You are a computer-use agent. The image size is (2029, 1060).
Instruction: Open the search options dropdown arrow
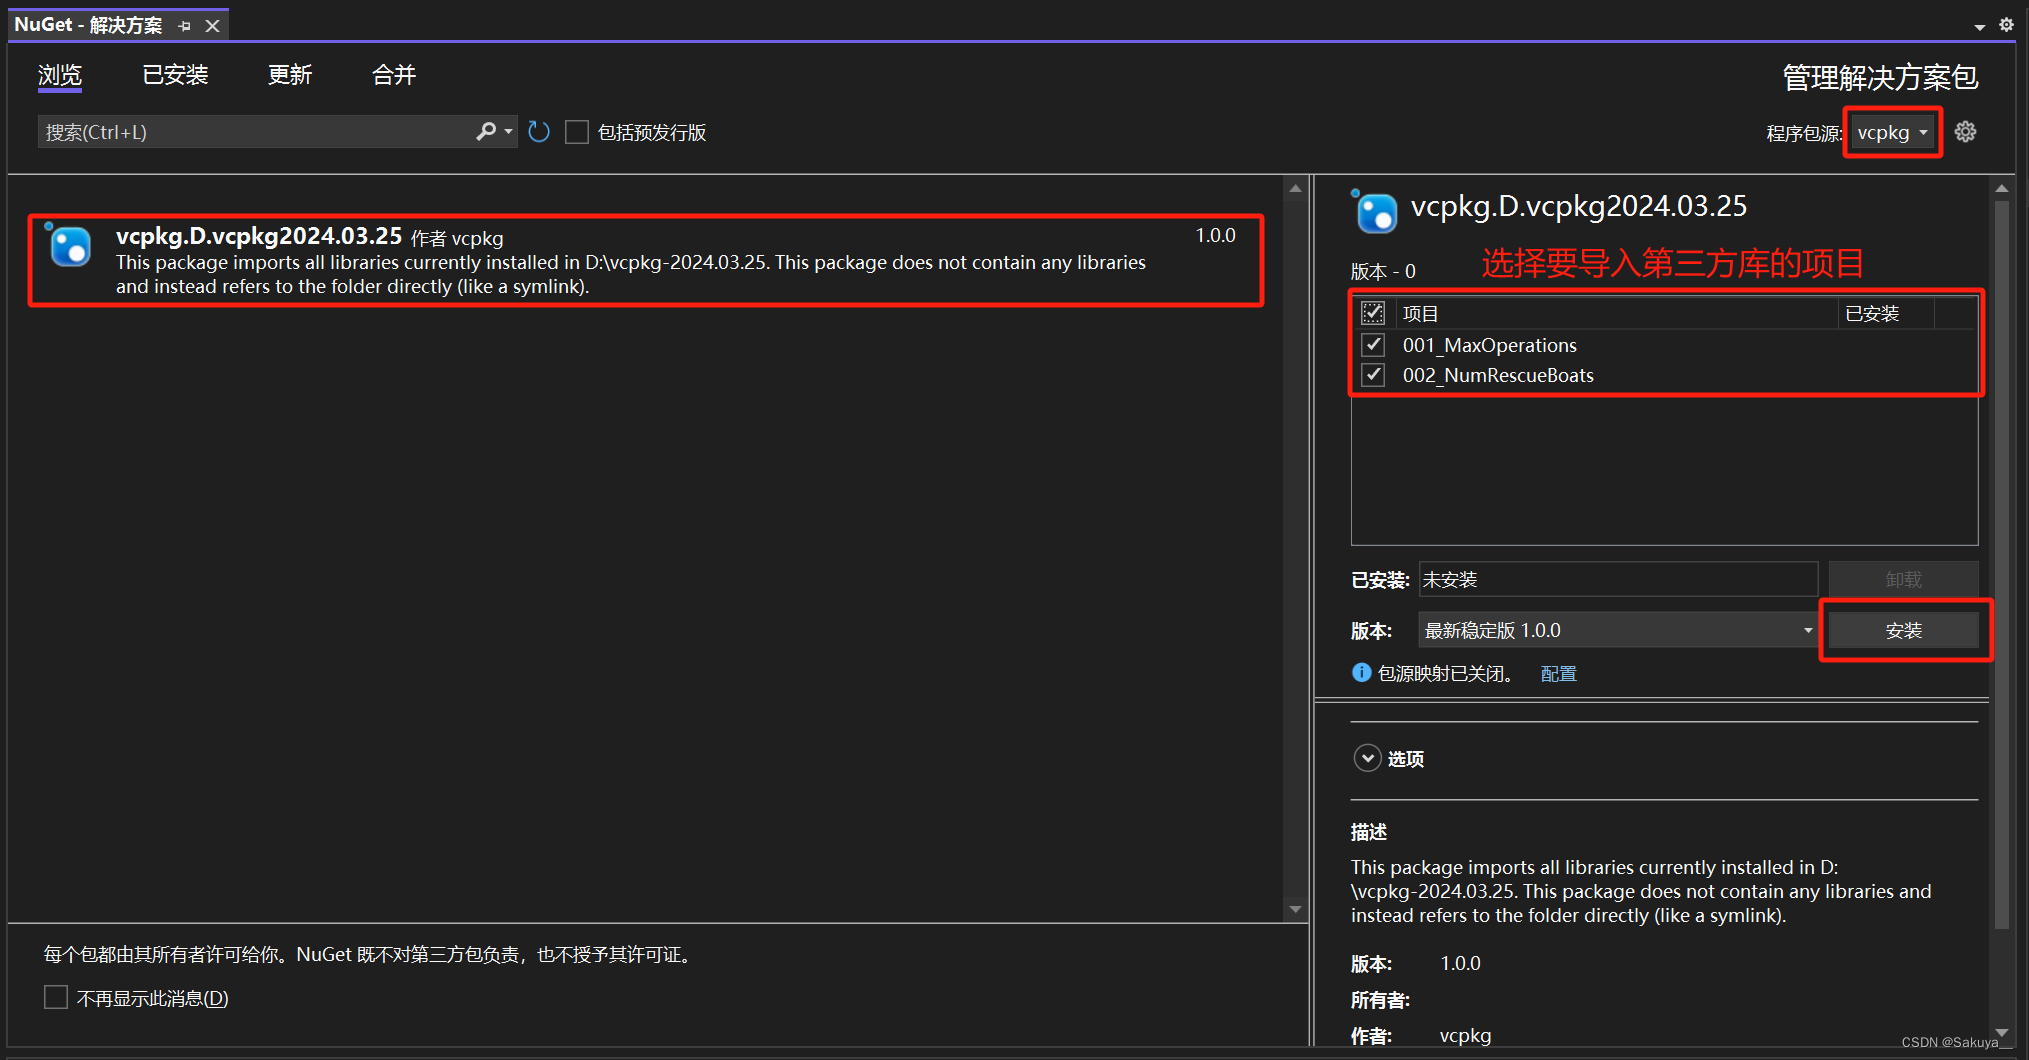(508, 131)
